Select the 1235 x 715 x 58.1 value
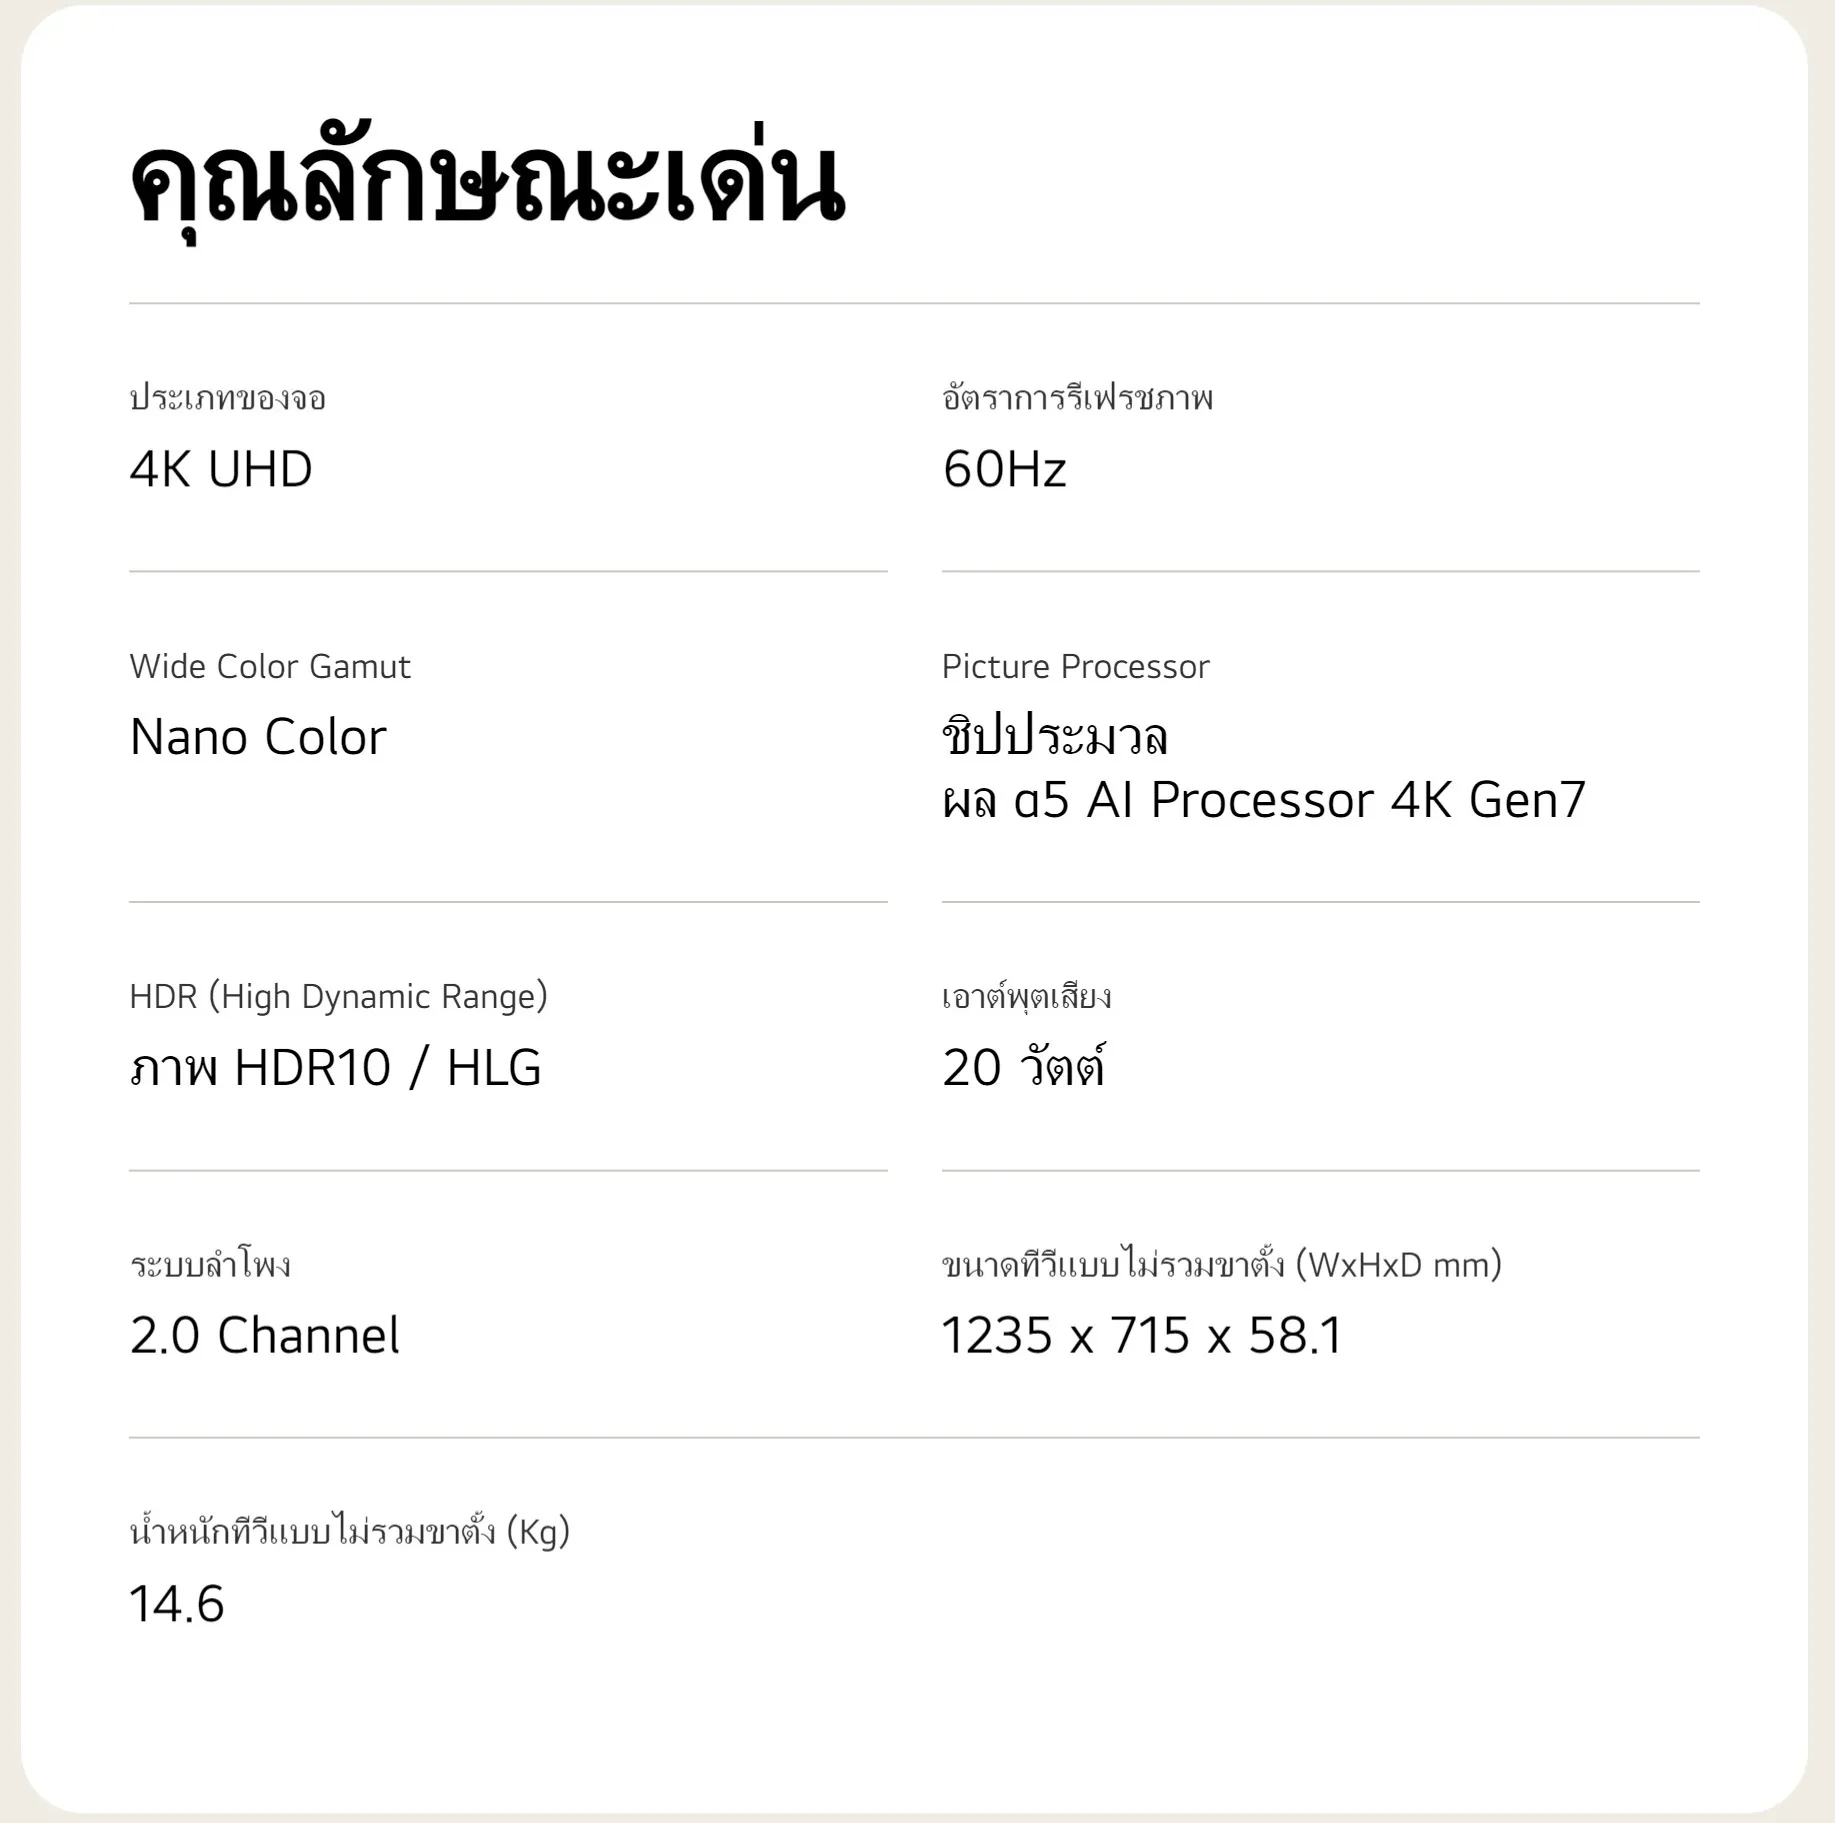Image resolution: width=1835 pixels, height=1823 pixels. coord(1142,1335)
